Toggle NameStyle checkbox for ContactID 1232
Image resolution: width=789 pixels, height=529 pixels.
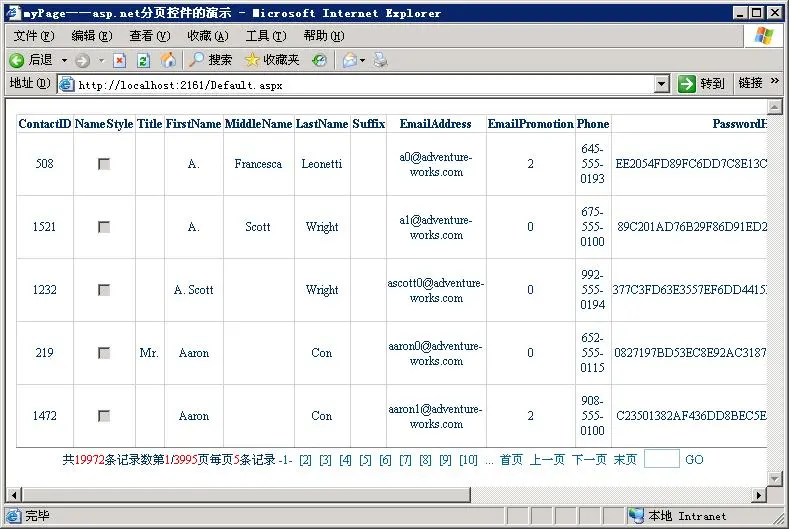(104, 290)
